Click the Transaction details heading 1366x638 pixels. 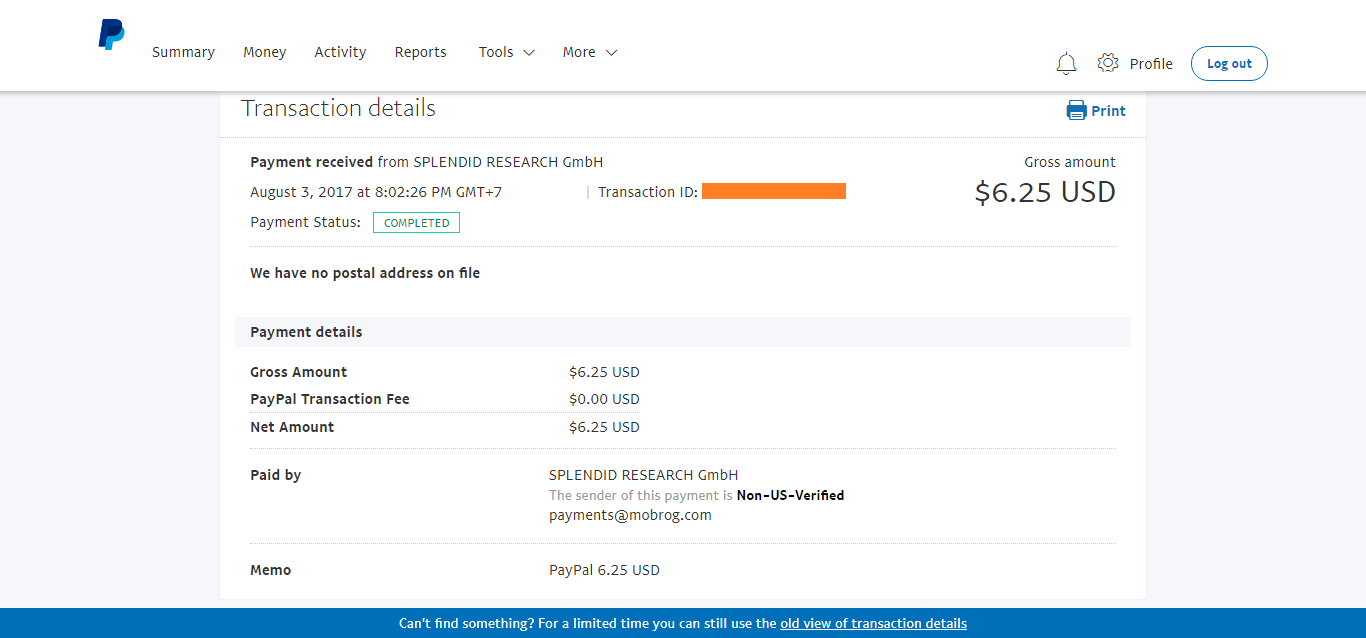338,108
